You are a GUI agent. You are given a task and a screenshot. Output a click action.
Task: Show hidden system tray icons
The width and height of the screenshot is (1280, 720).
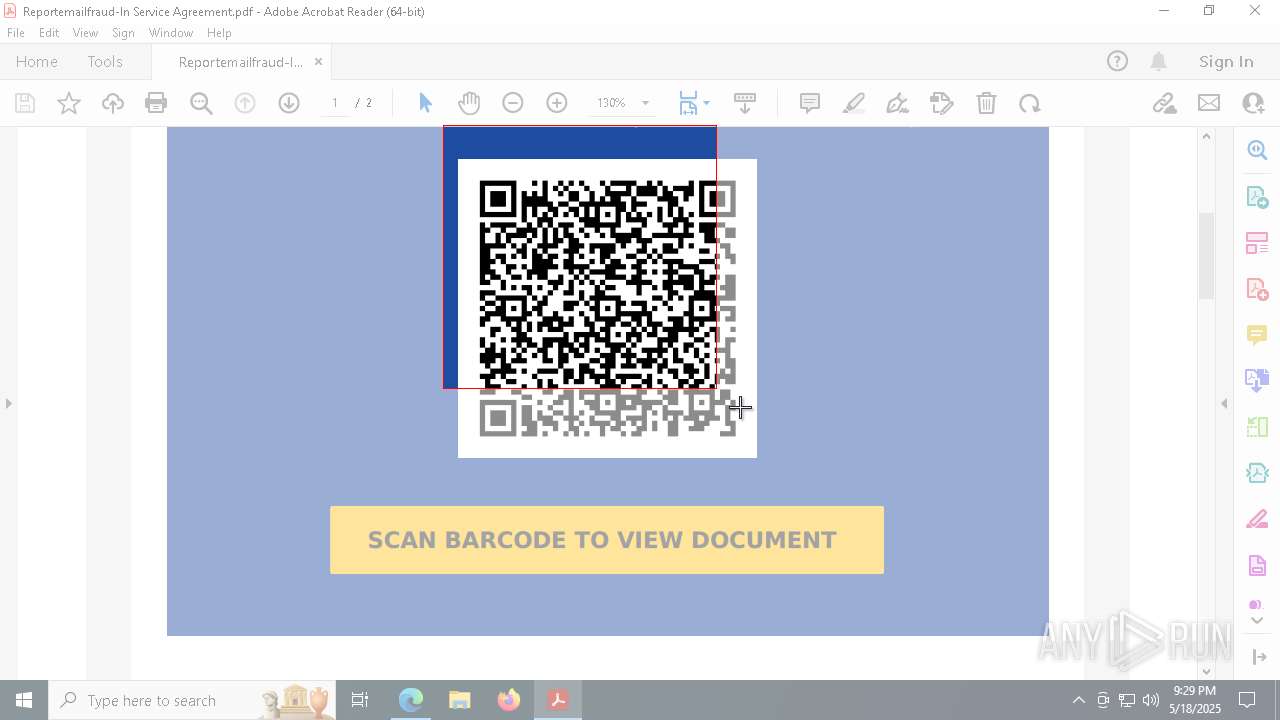(x=1078, y=700)
